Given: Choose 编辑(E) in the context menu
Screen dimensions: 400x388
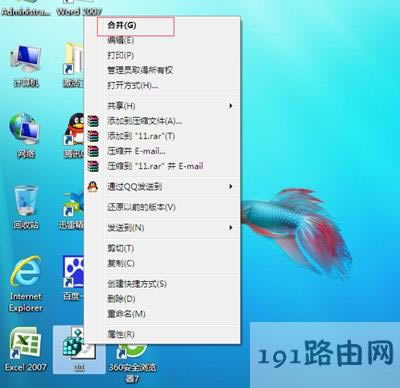Looking at the screenshot, I should click(x=162, y=40).
